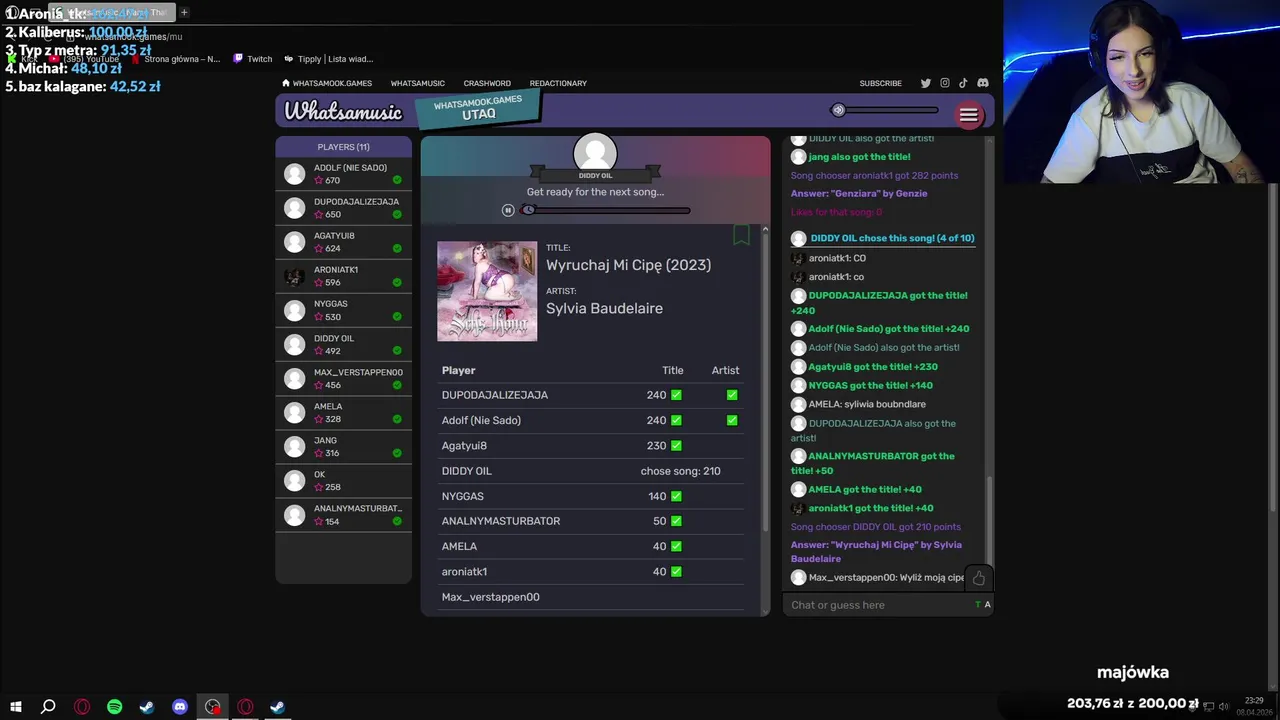This screenshot has width=1280, height=720.
Task: Open the first Steam taskbar icon
Action: [x=147, y=707]
